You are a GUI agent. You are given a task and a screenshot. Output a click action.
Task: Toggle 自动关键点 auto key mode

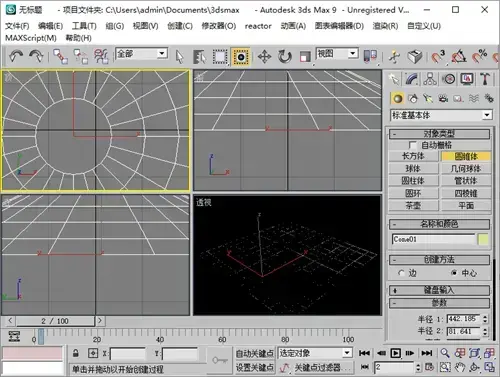(x=255, y=353)
